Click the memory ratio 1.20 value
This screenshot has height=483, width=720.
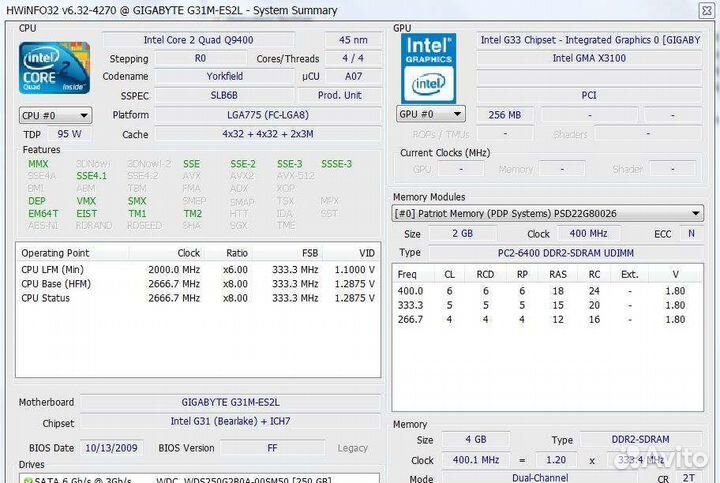556,460
